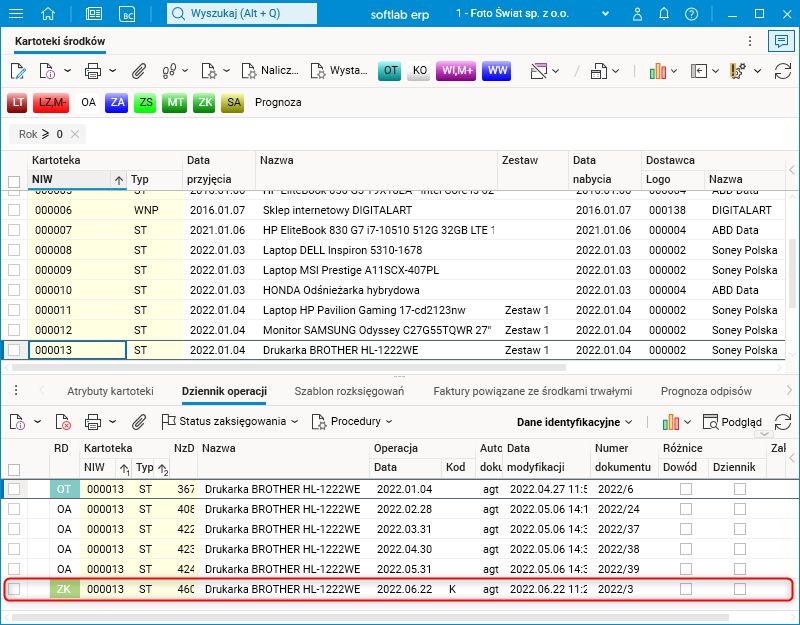
Task: Click the Podgląd button
Action: point(733,422)
